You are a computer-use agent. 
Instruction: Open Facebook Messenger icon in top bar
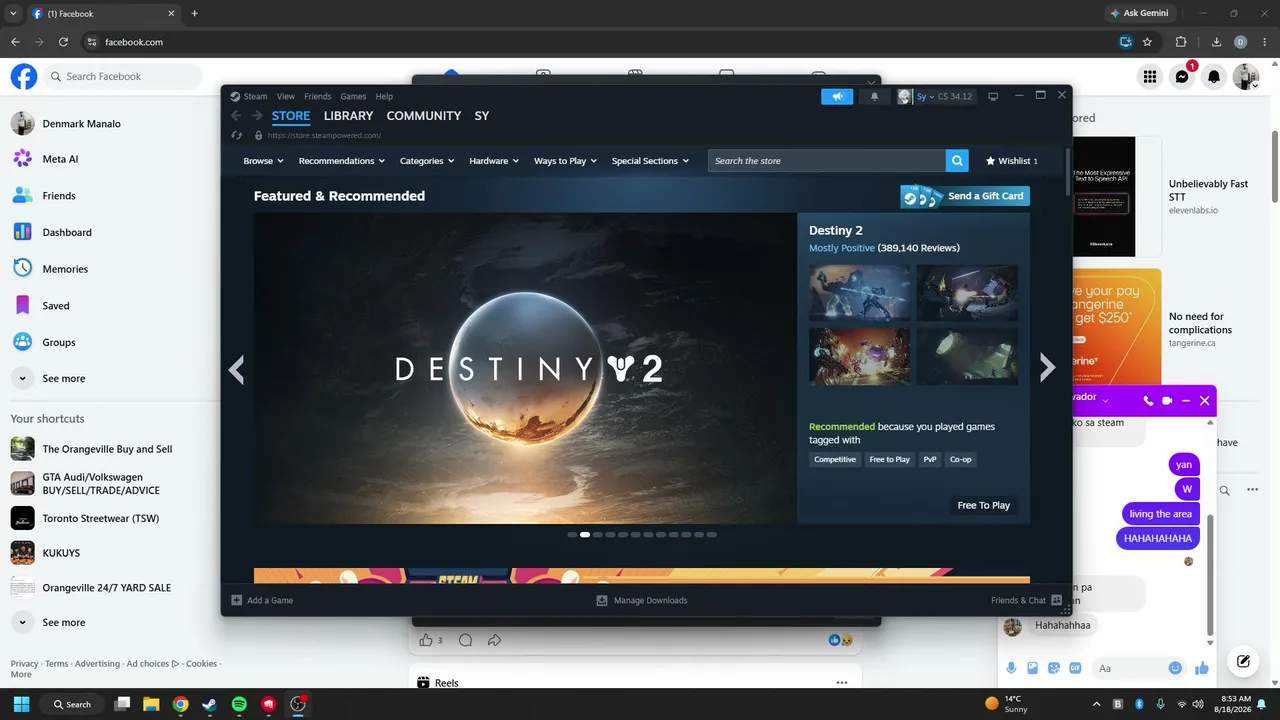[x=1182, y=76]
